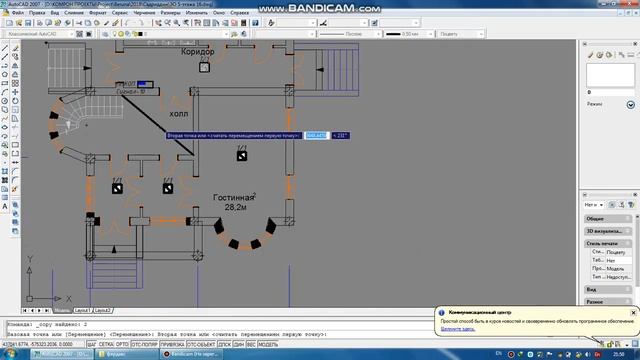Toggle ШАГ snap mode

click(x=91, y=344)
